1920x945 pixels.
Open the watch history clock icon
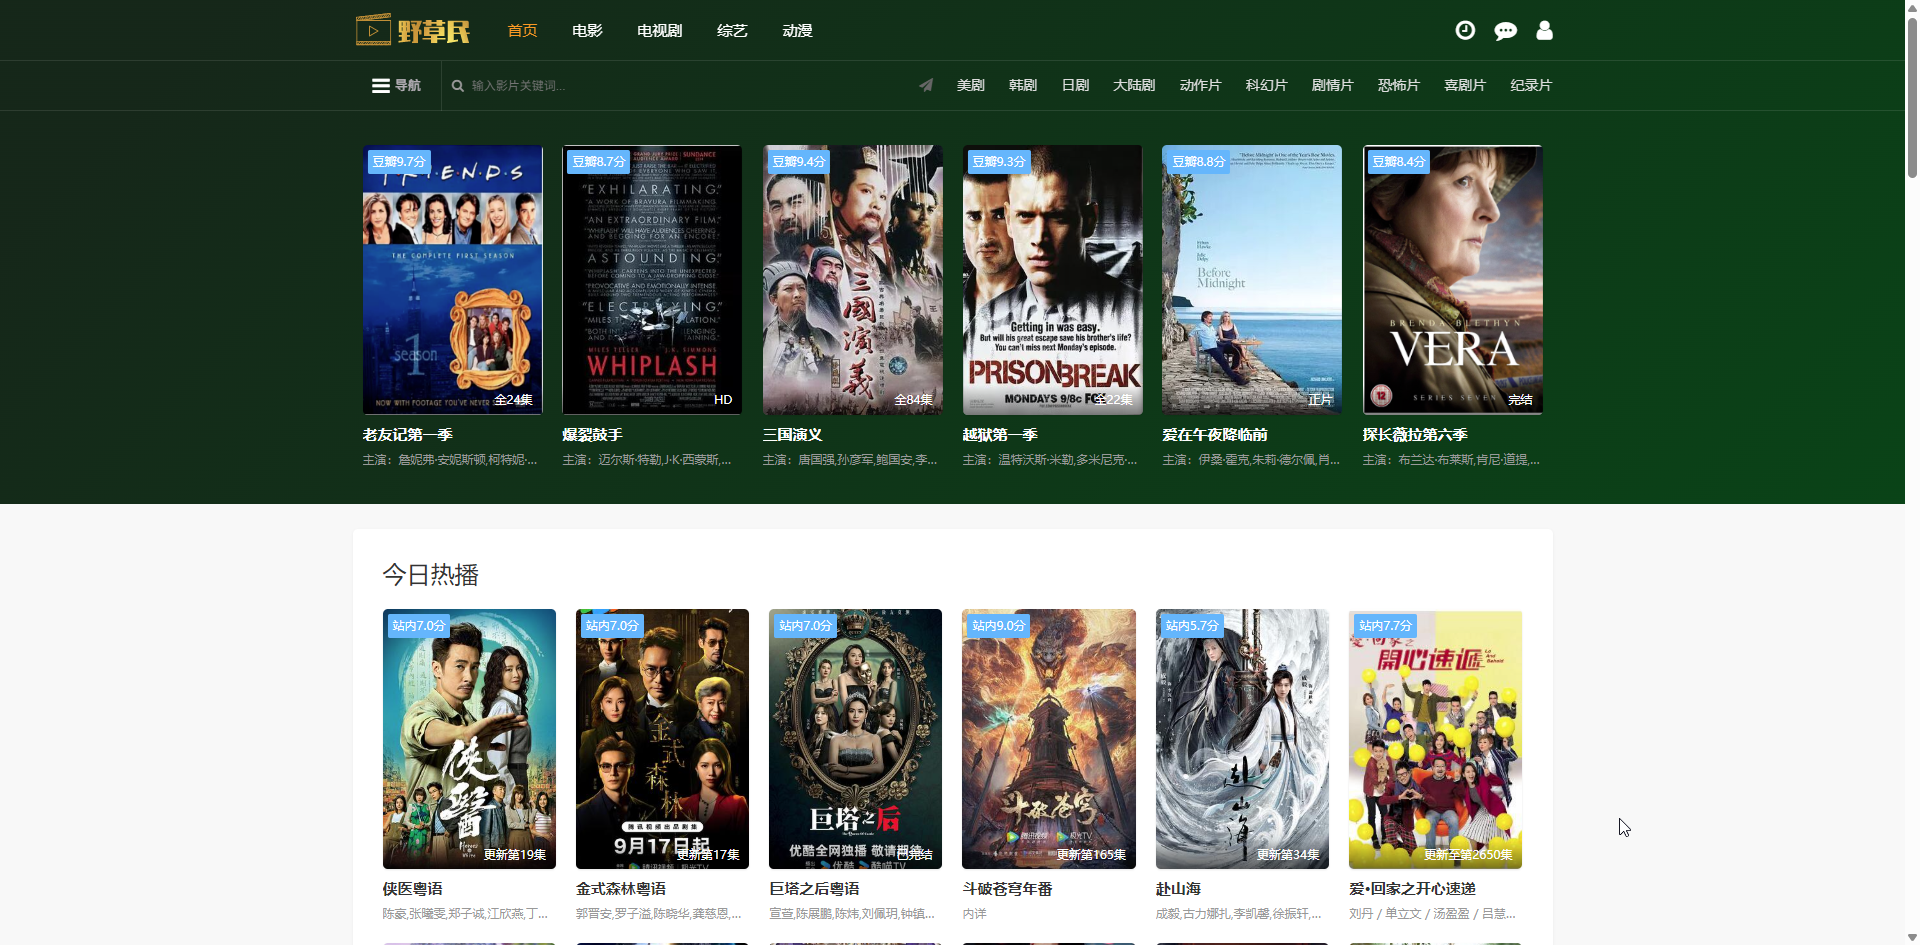click(x=1465, y=30)
